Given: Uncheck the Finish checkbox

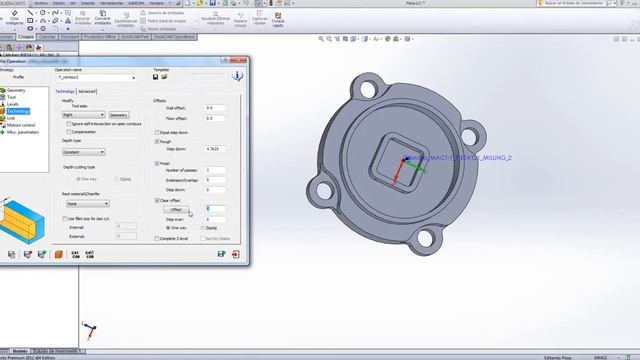Looking at the screenshot, I should pyautogui.click(x=157, y=163).
